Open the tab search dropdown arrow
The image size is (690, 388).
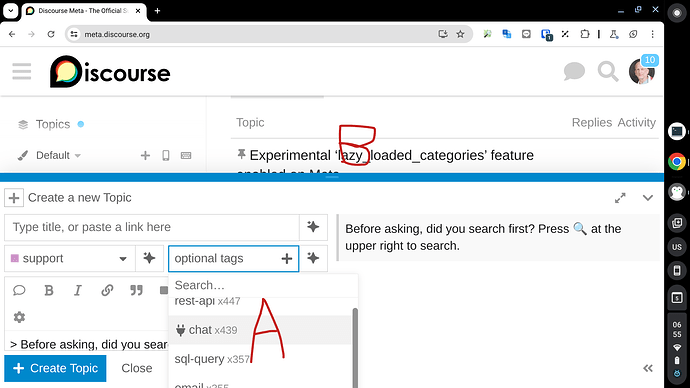pos(11,11)
